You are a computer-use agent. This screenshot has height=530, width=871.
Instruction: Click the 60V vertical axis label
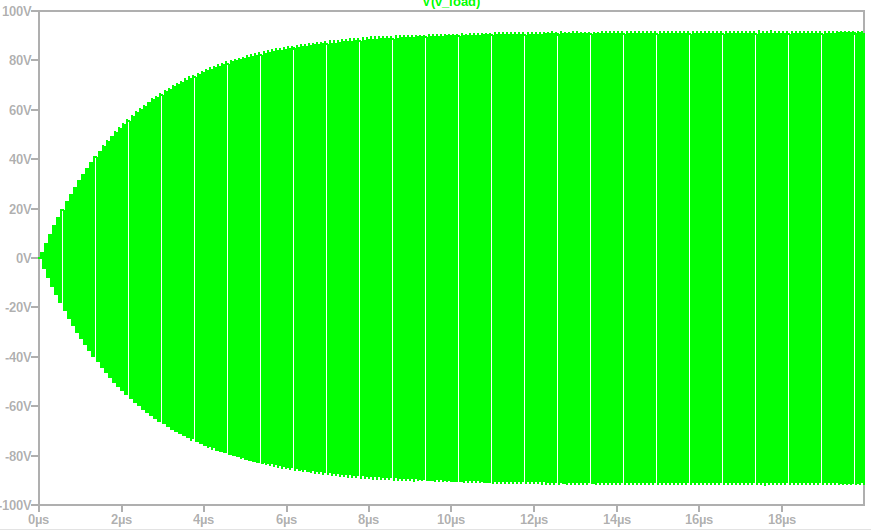(x=21, y=110)
